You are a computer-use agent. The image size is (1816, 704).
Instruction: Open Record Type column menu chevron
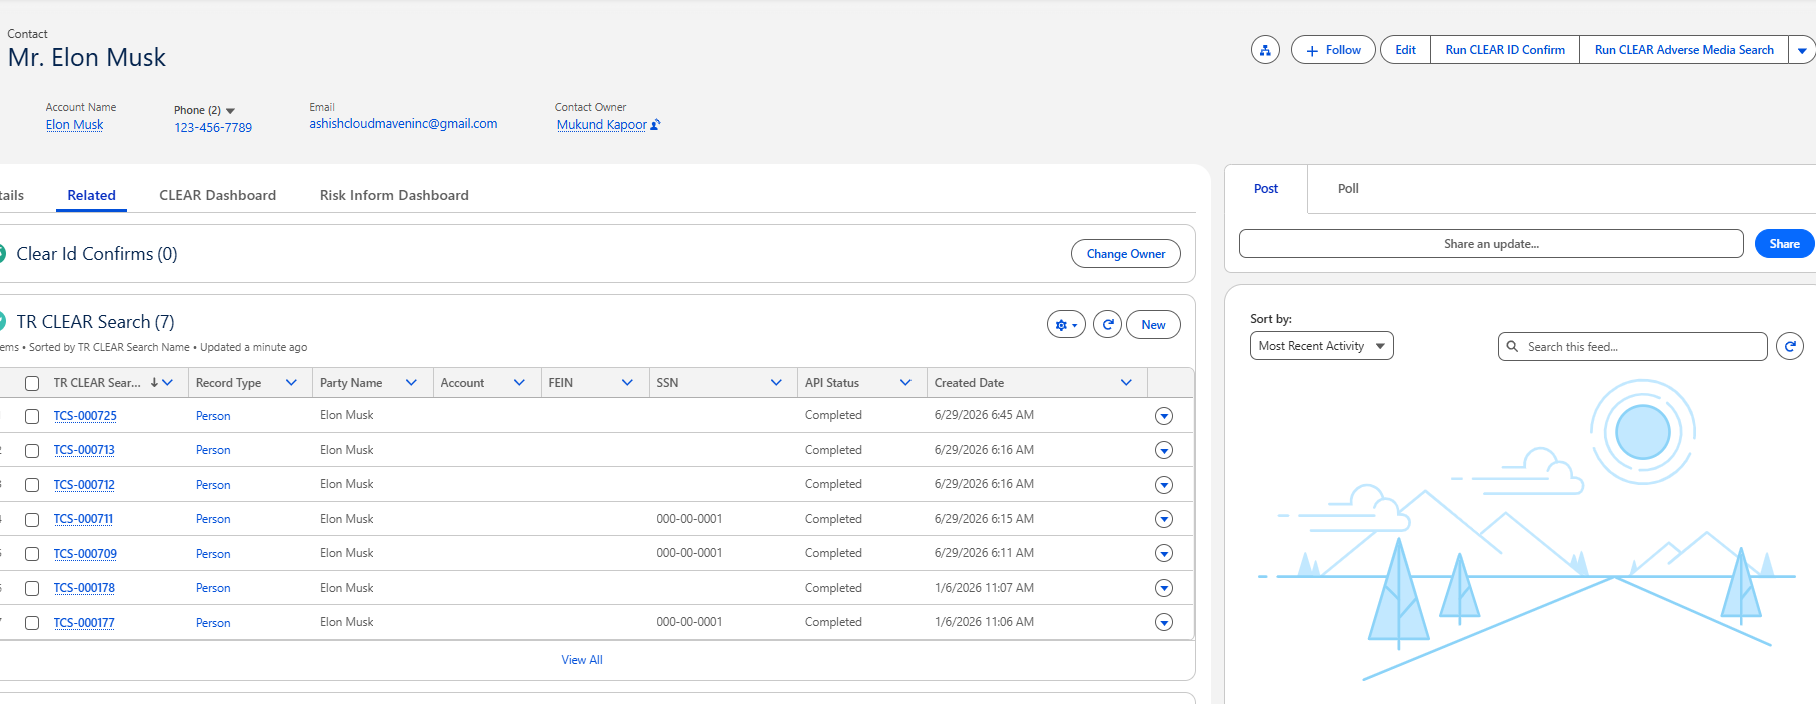(x=291, y=383)
